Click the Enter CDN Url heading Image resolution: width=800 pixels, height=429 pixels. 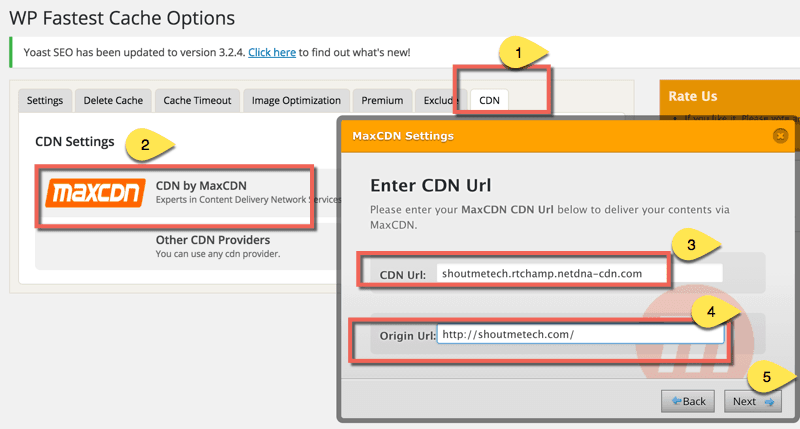coord(431,185)
